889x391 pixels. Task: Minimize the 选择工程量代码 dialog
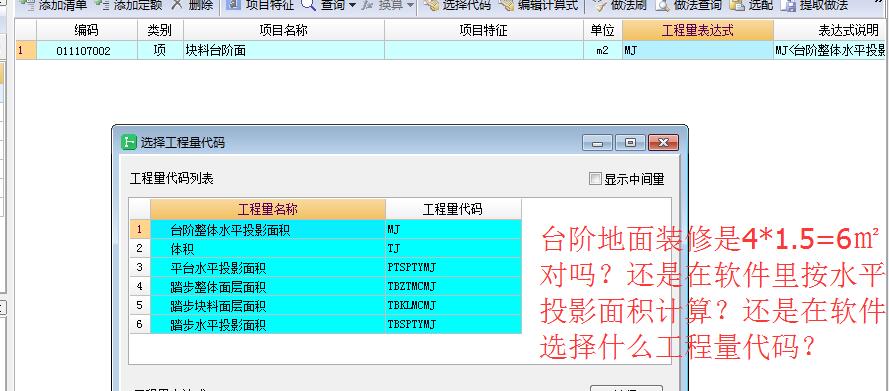click(x=598, y=143)
